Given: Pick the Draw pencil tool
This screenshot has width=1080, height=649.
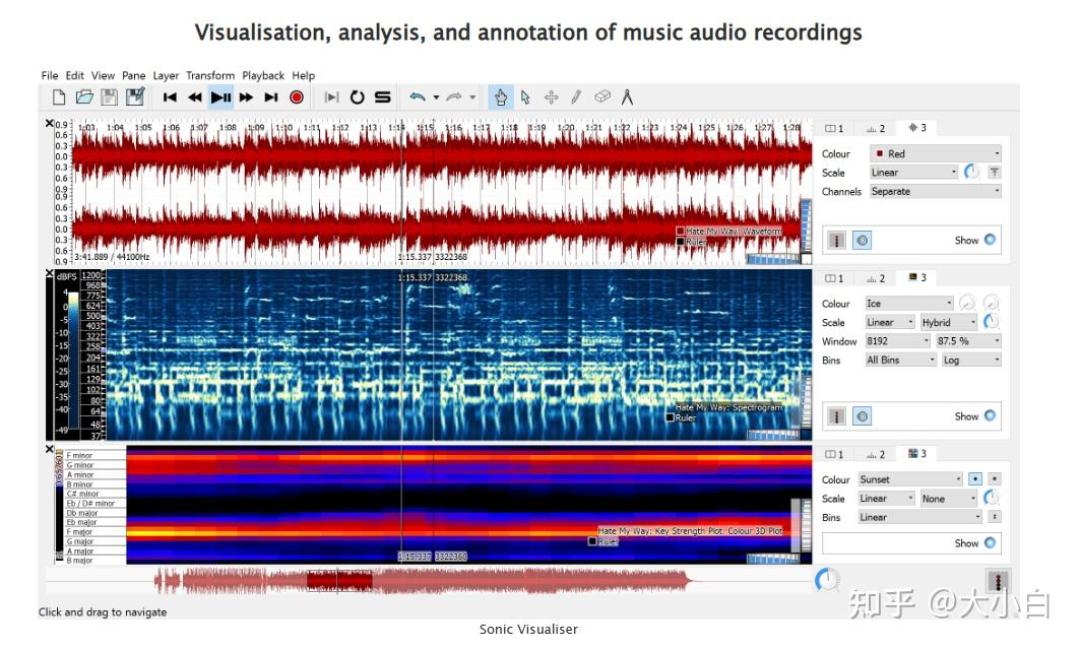Looking at the screenshot, I should tap(576, 97).
